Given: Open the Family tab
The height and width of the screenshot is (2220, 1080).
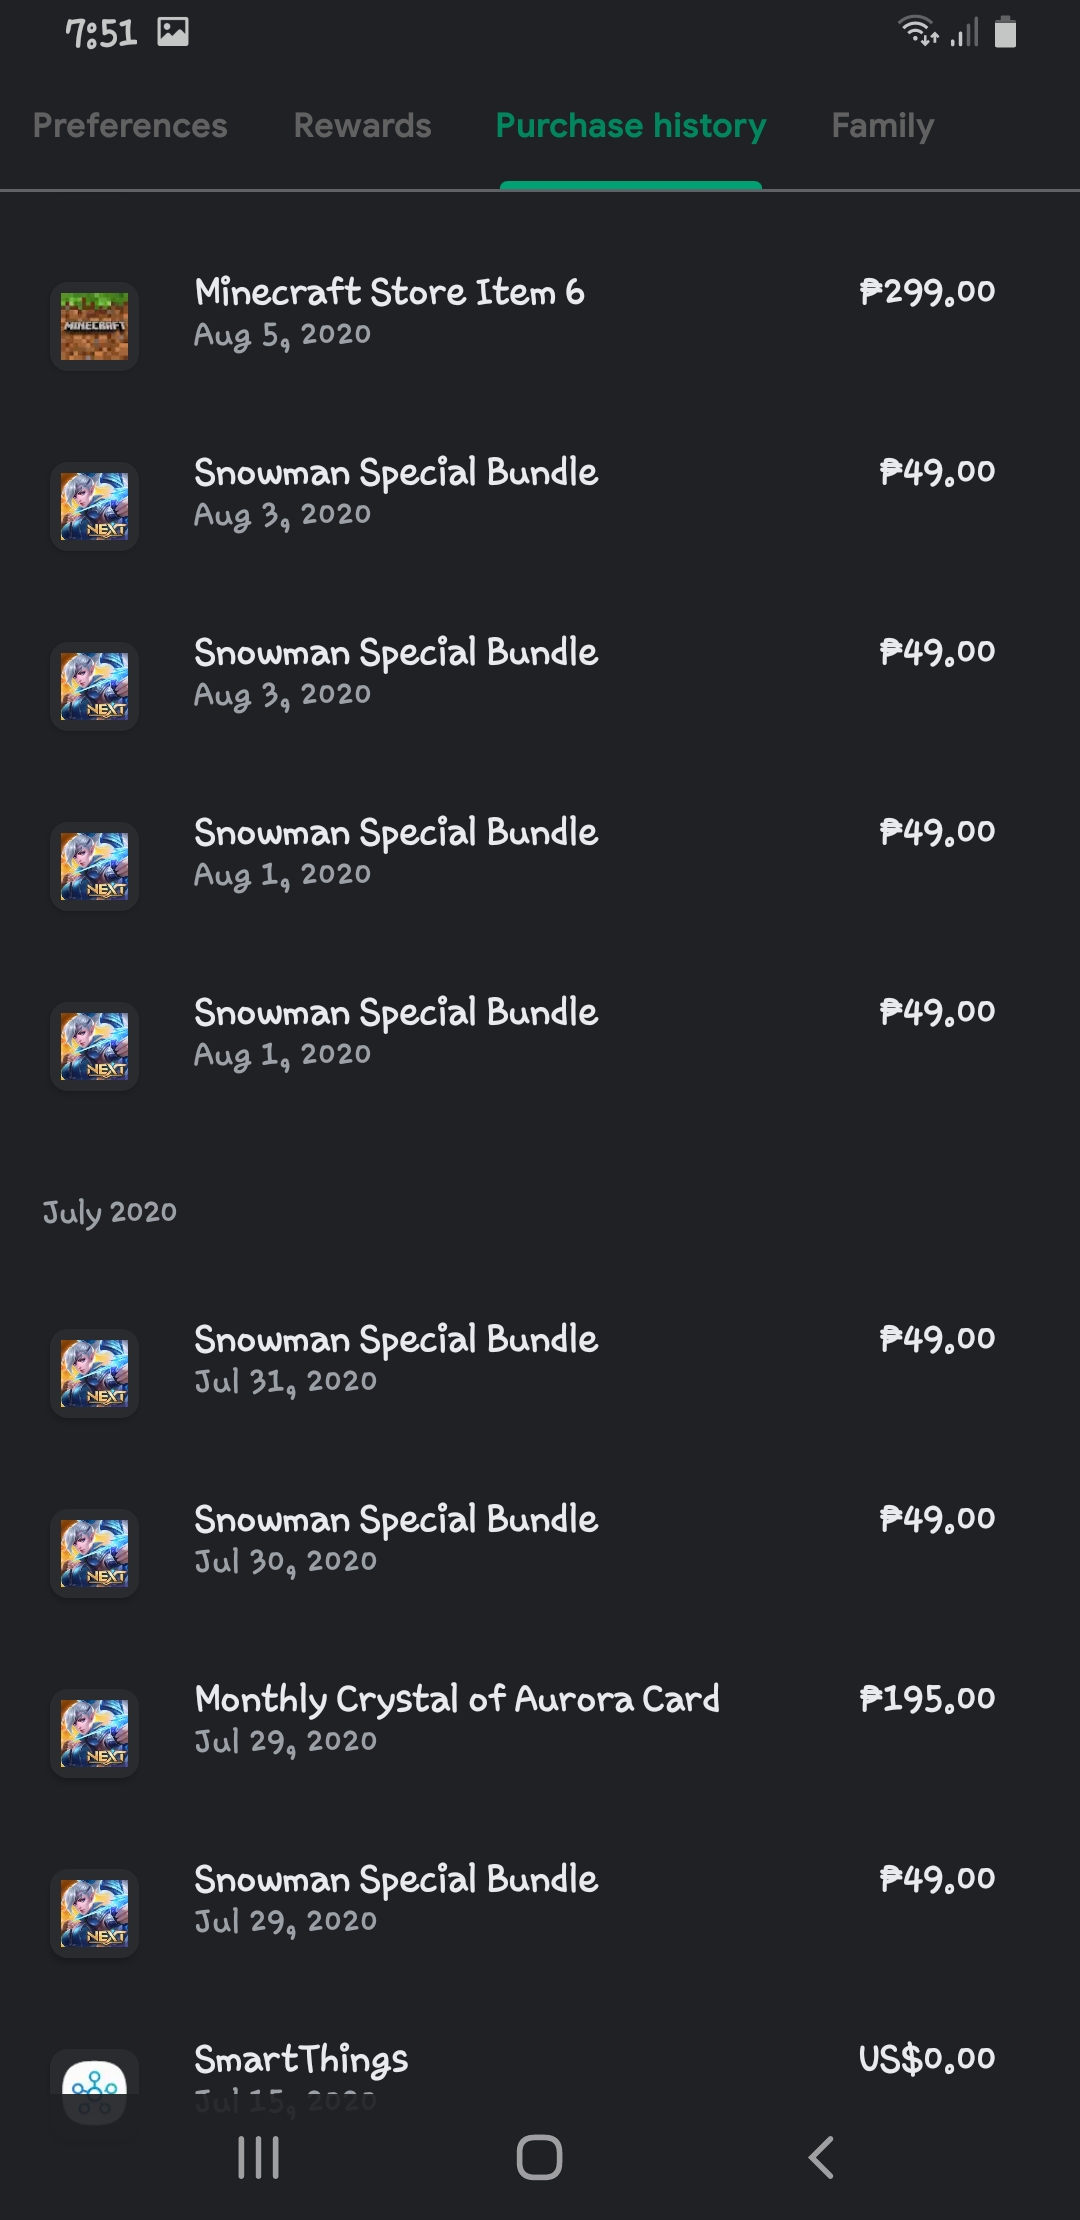Looking at the screenshot, I should [x=882, y=126].
